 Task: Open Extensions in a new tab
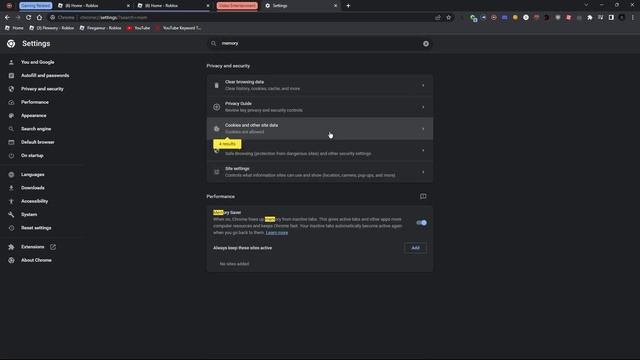point(33,247)
